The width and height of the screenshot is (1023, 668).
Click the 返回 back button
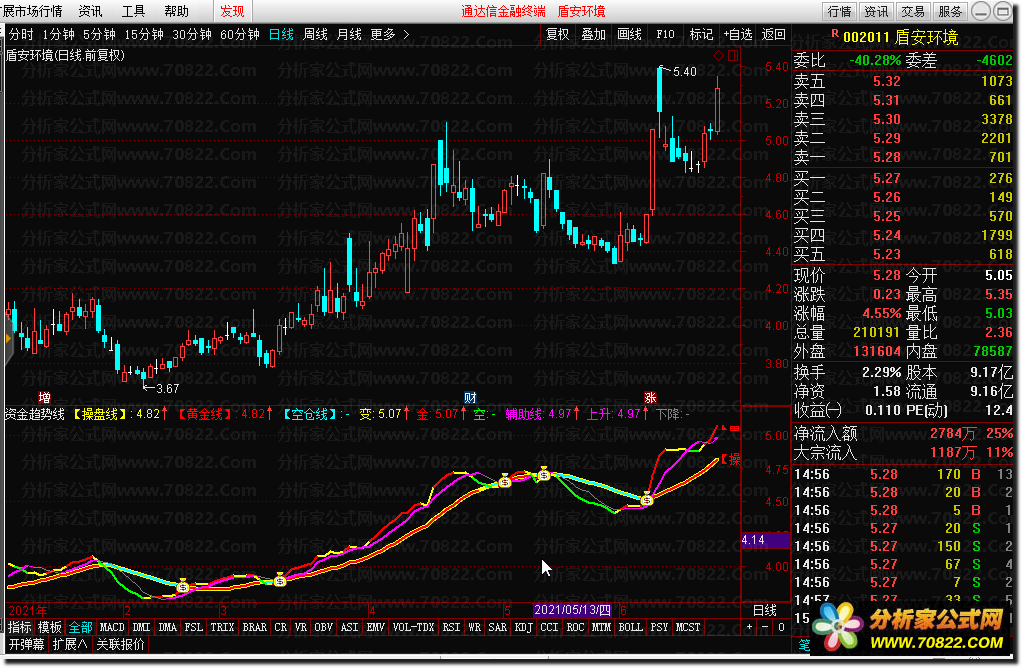pyautogui.click(x=774, y=35)
